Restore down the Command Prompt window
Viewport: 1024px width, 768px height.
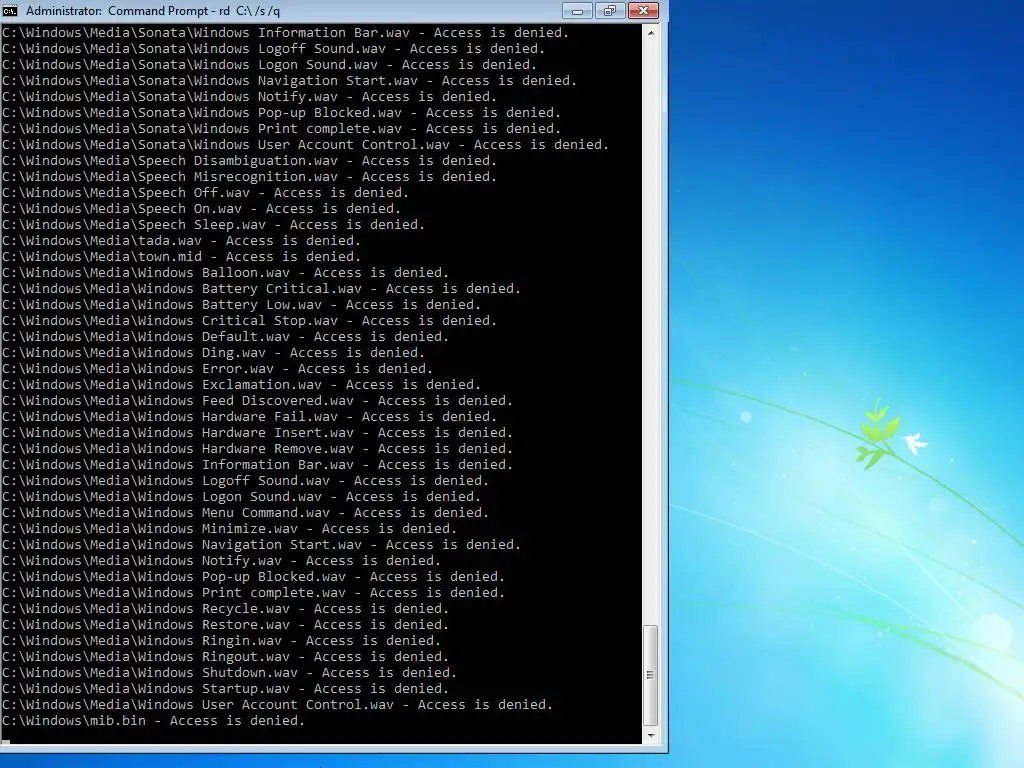610,10
